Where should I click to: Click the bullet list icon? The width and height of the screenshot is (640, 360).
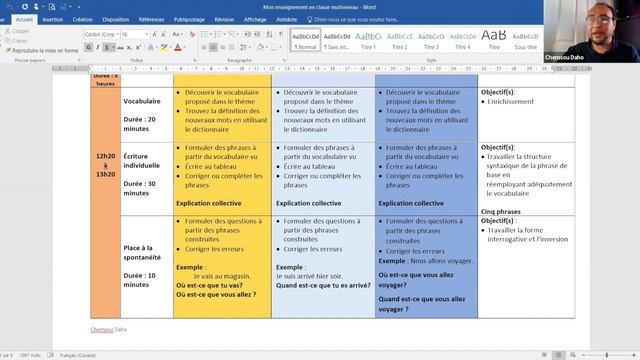coord(205,35)
